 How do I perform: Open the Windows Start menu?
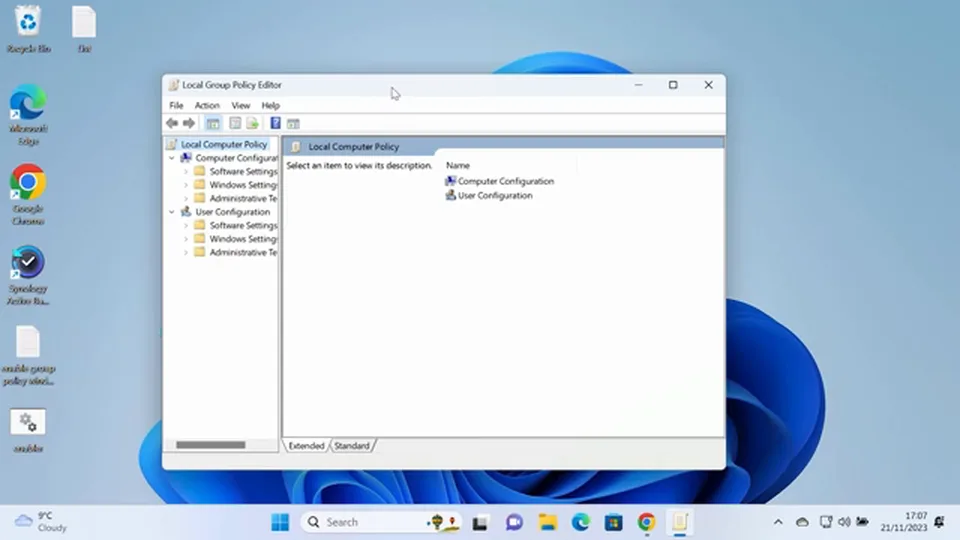[x=280, y=522]
